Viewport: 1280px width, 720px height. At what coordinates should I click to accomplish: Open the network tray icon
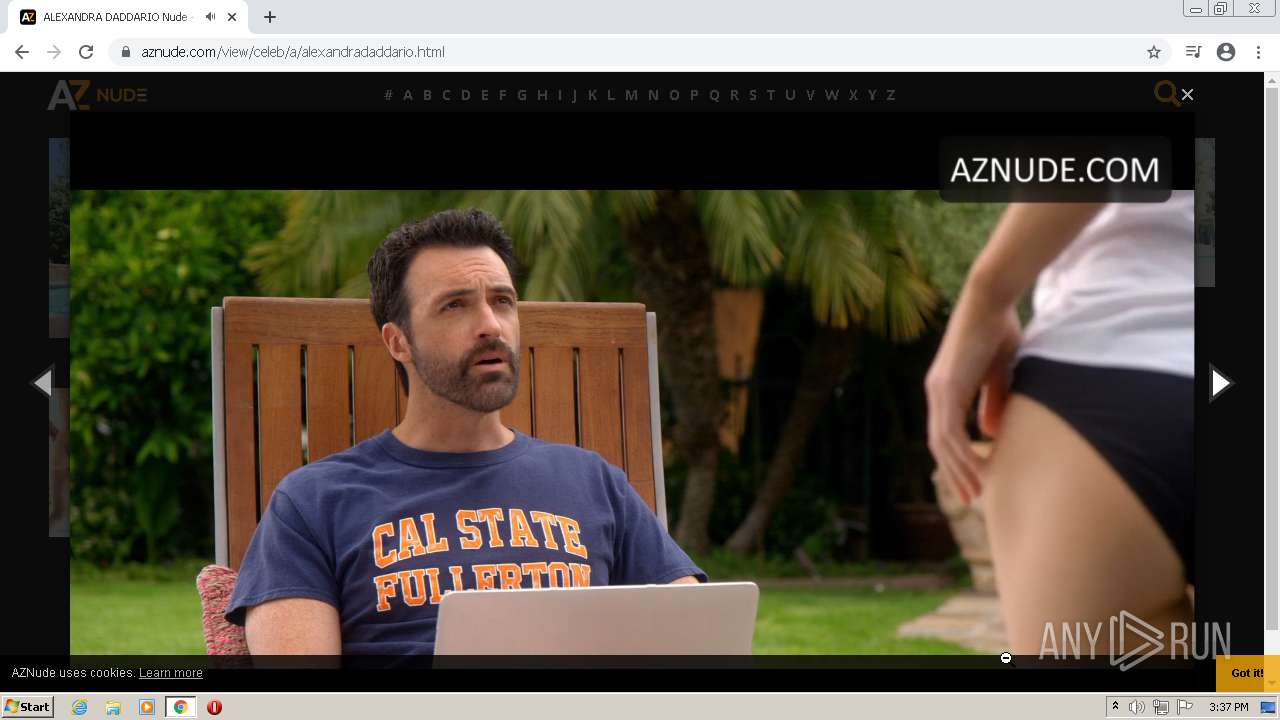tap(1161, 707)
